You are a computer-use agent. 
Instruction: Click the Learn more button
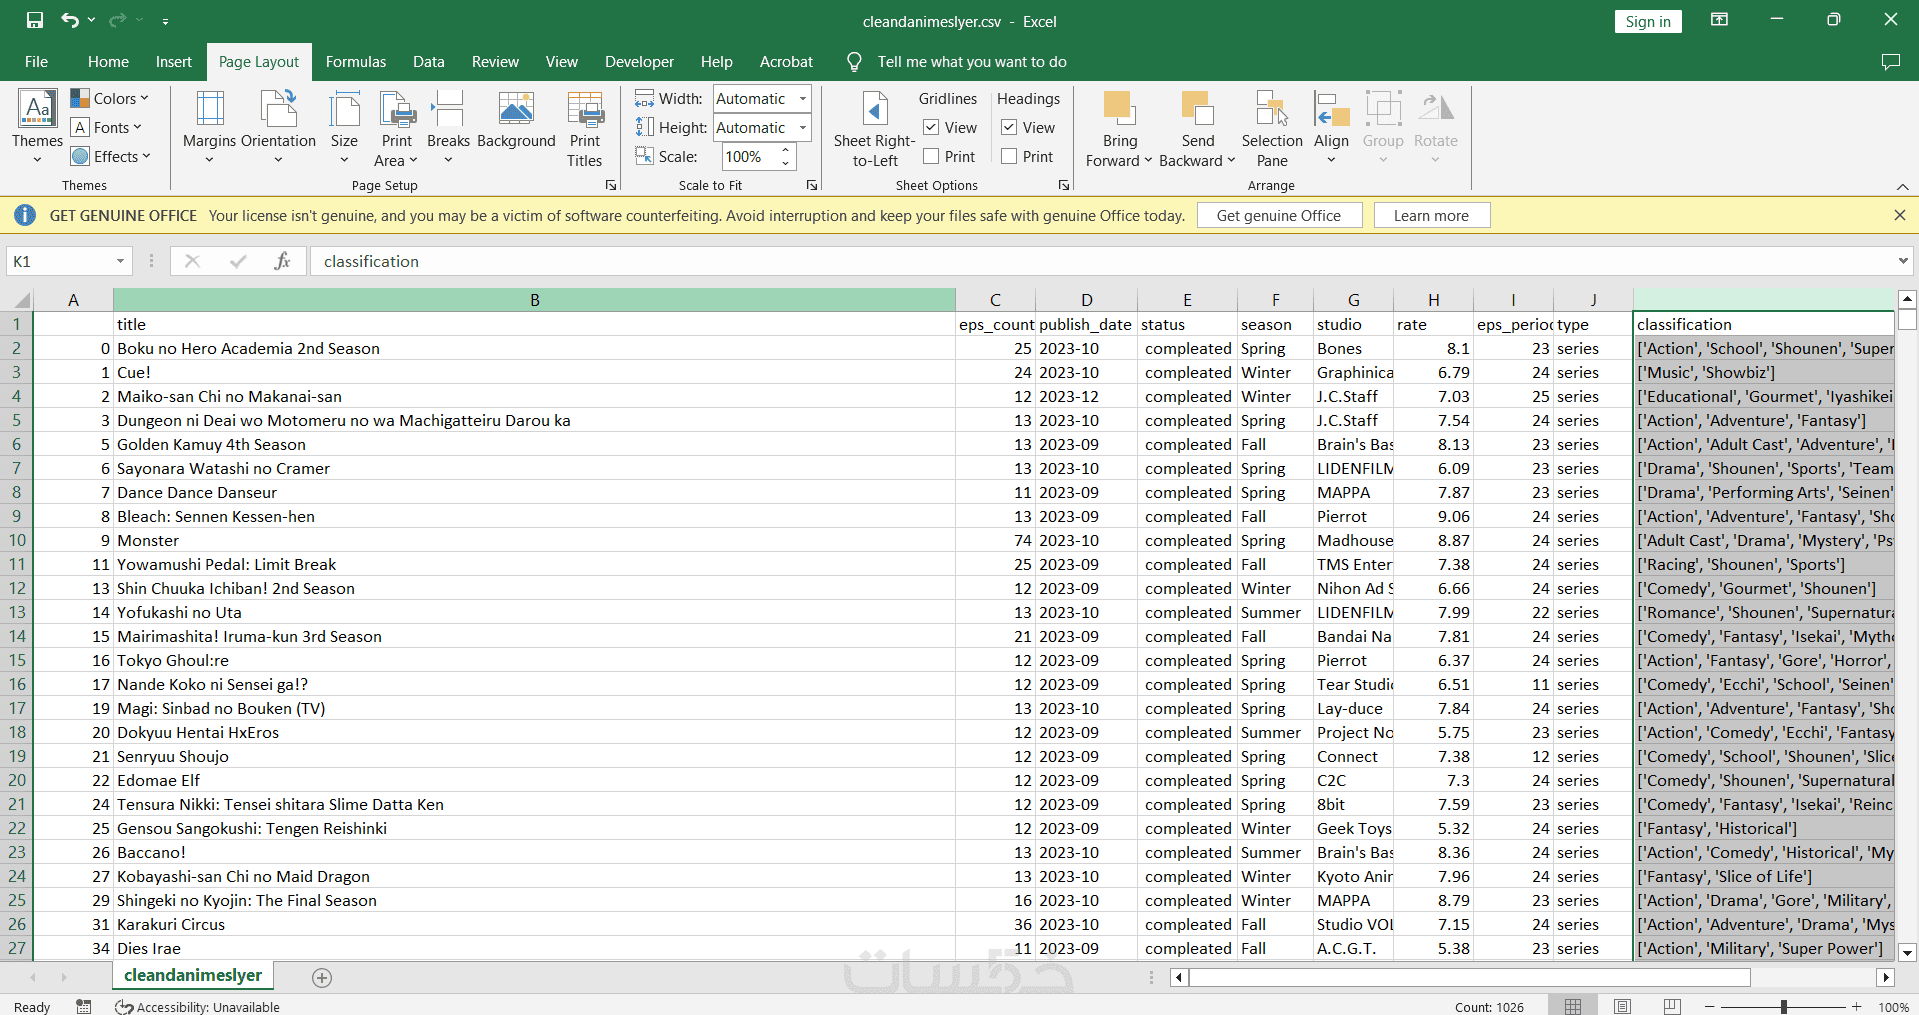pyautogui.click(x=1430, y=215)
